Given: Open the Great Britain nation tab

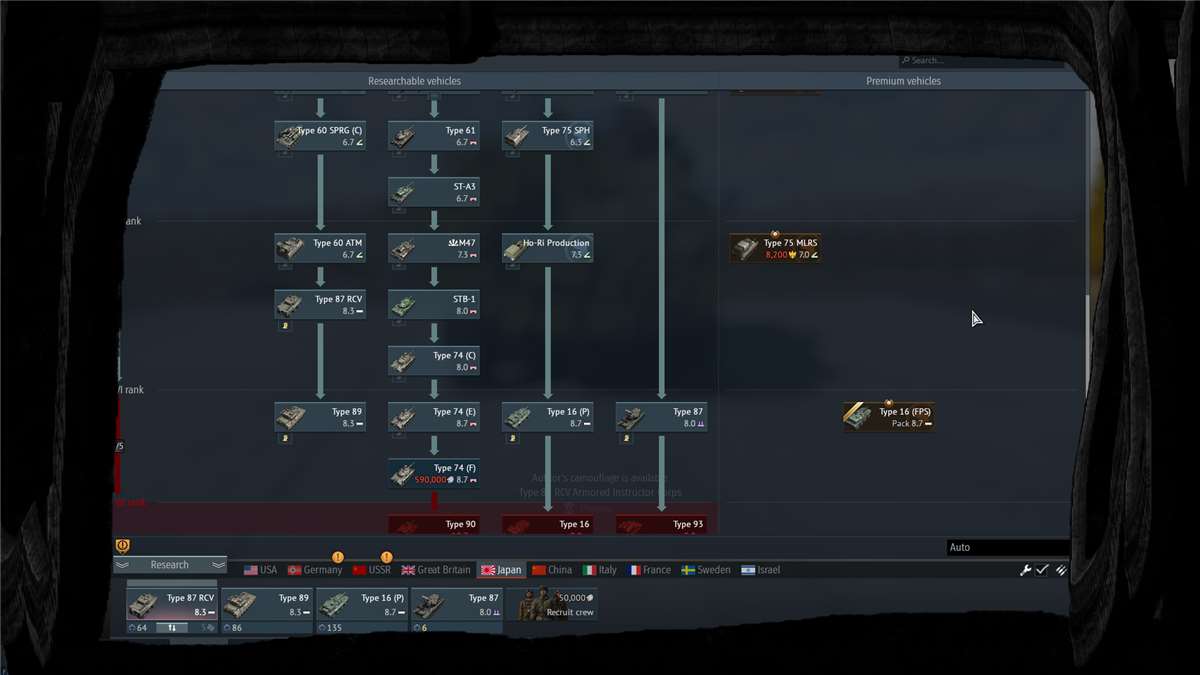Looking at the screenshot, I should click(x=436, y=570).
